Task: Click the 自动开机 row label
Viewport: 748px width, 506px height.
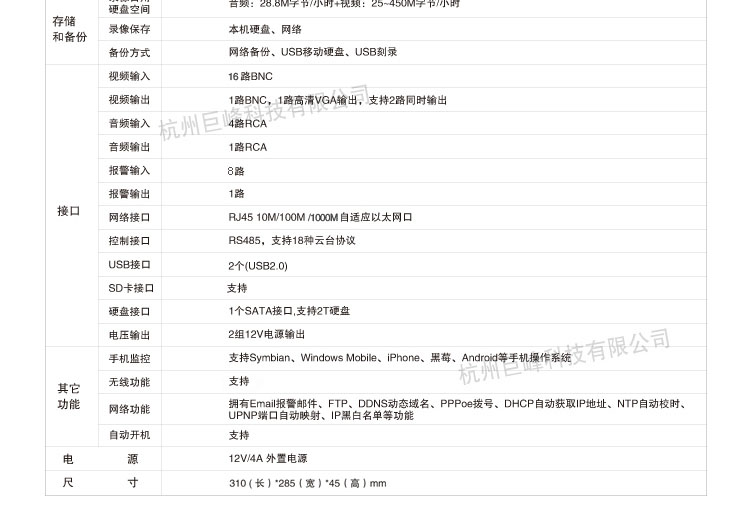Action: coord(129,435)
